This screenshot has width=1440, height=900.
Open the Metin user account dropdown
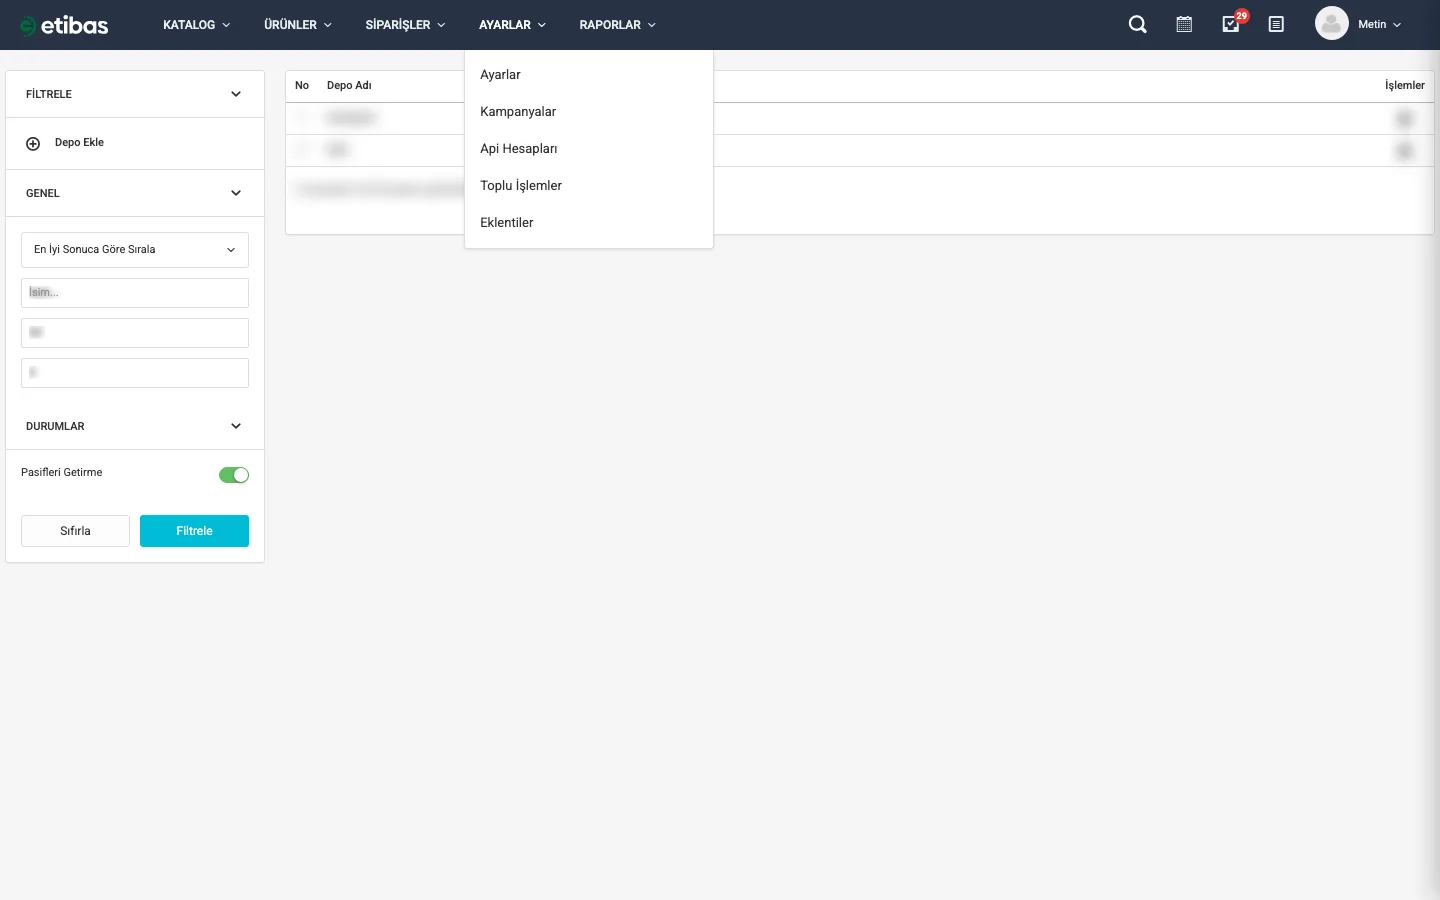[1379, 25]
